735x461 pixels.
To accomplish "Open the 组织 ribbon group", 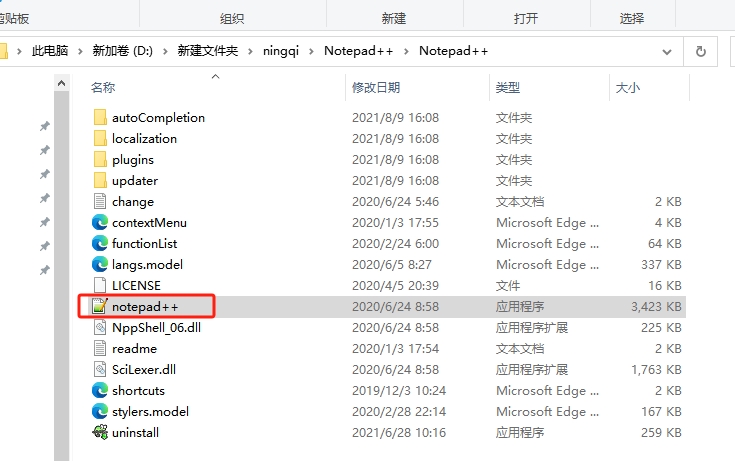I will [232, 19].
